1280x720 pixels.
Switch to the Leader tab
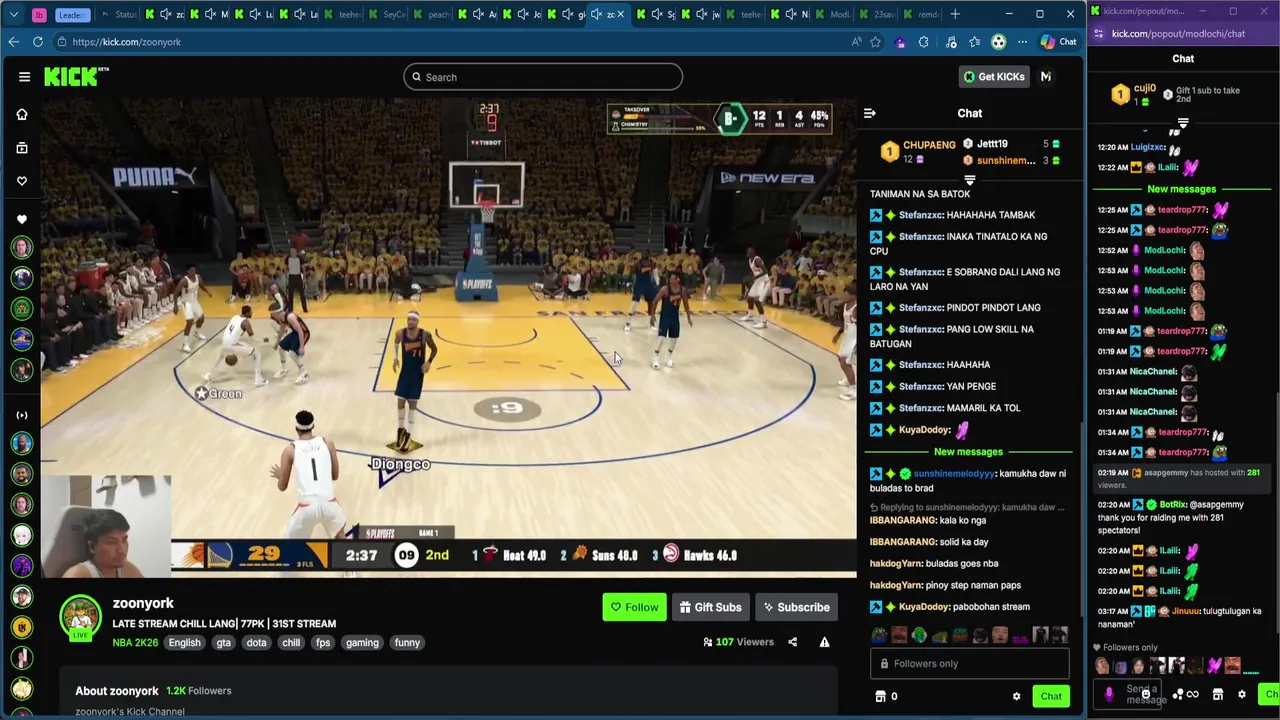coord(71,14)
